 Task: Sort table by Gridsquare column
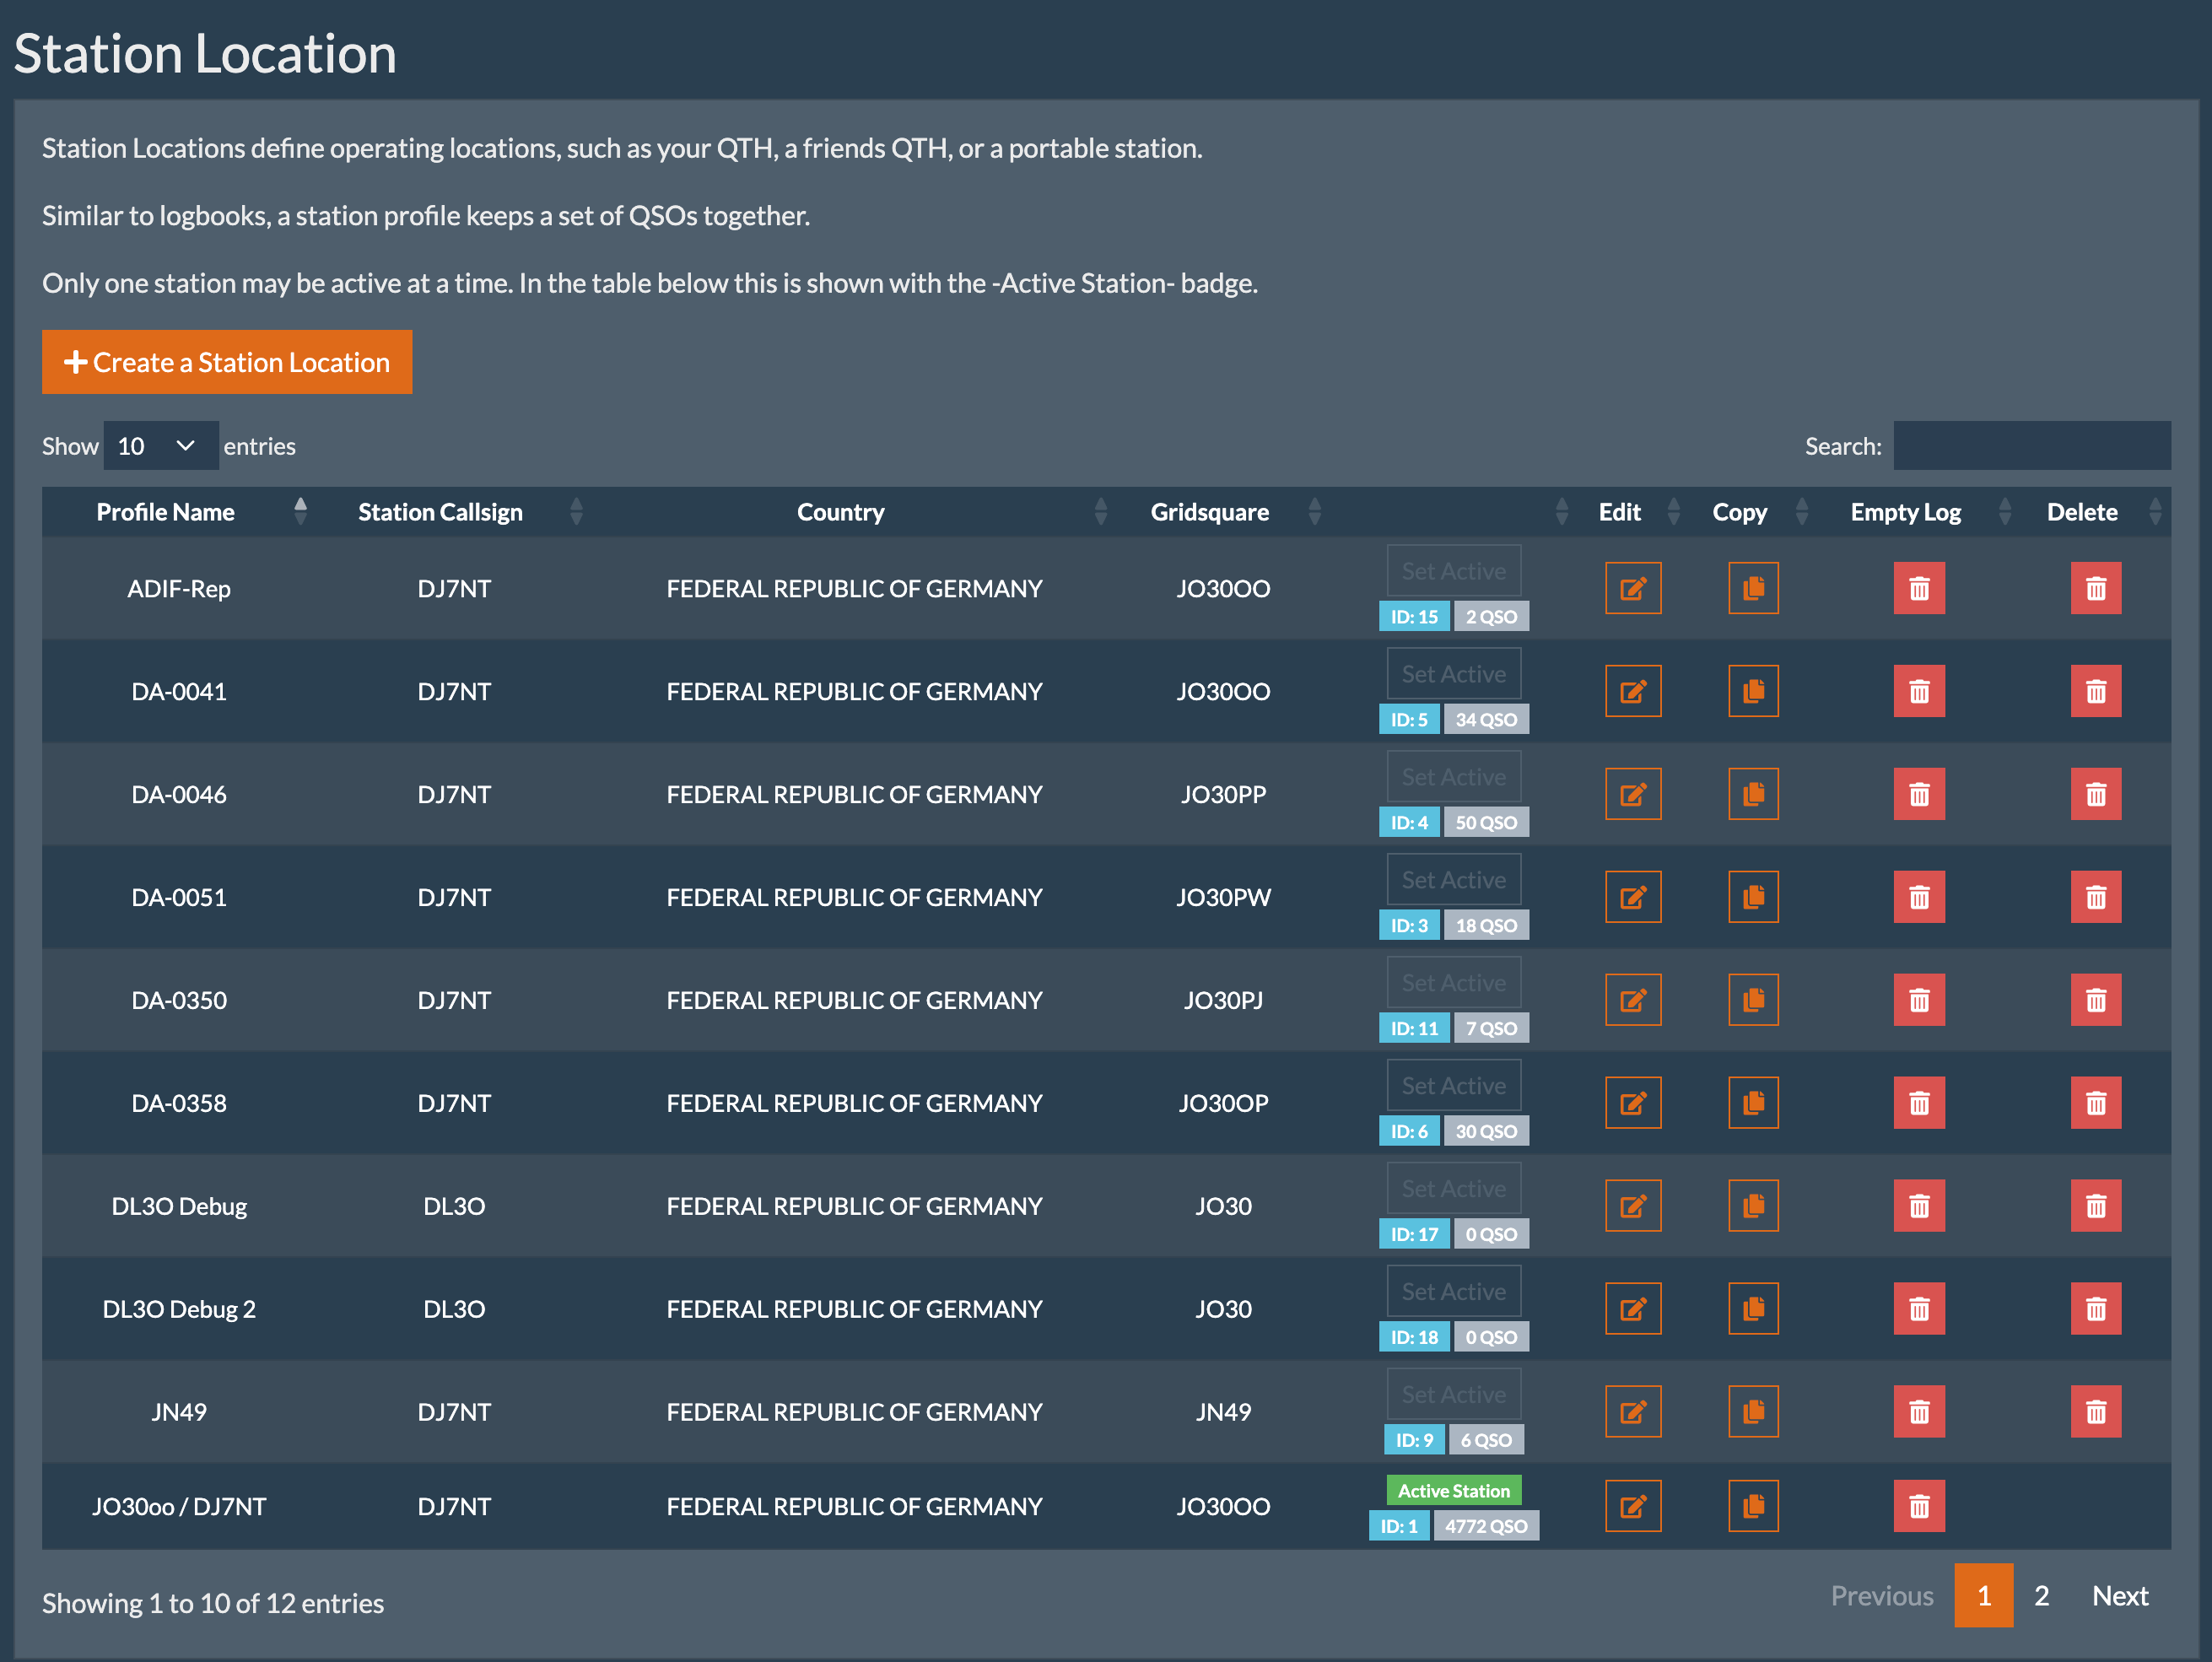(x=1223, y=512)
